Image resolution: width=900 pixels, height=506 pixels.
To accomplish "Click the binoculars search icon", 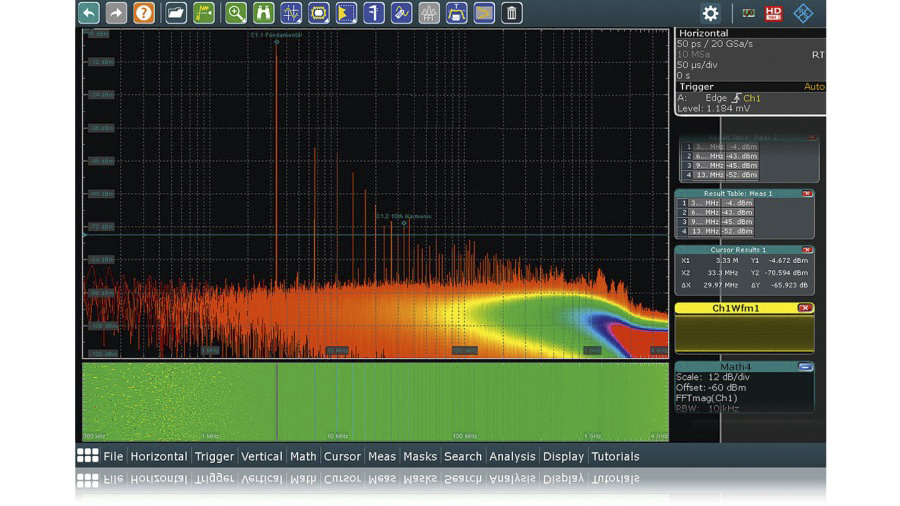I will (x=264, y=13).
